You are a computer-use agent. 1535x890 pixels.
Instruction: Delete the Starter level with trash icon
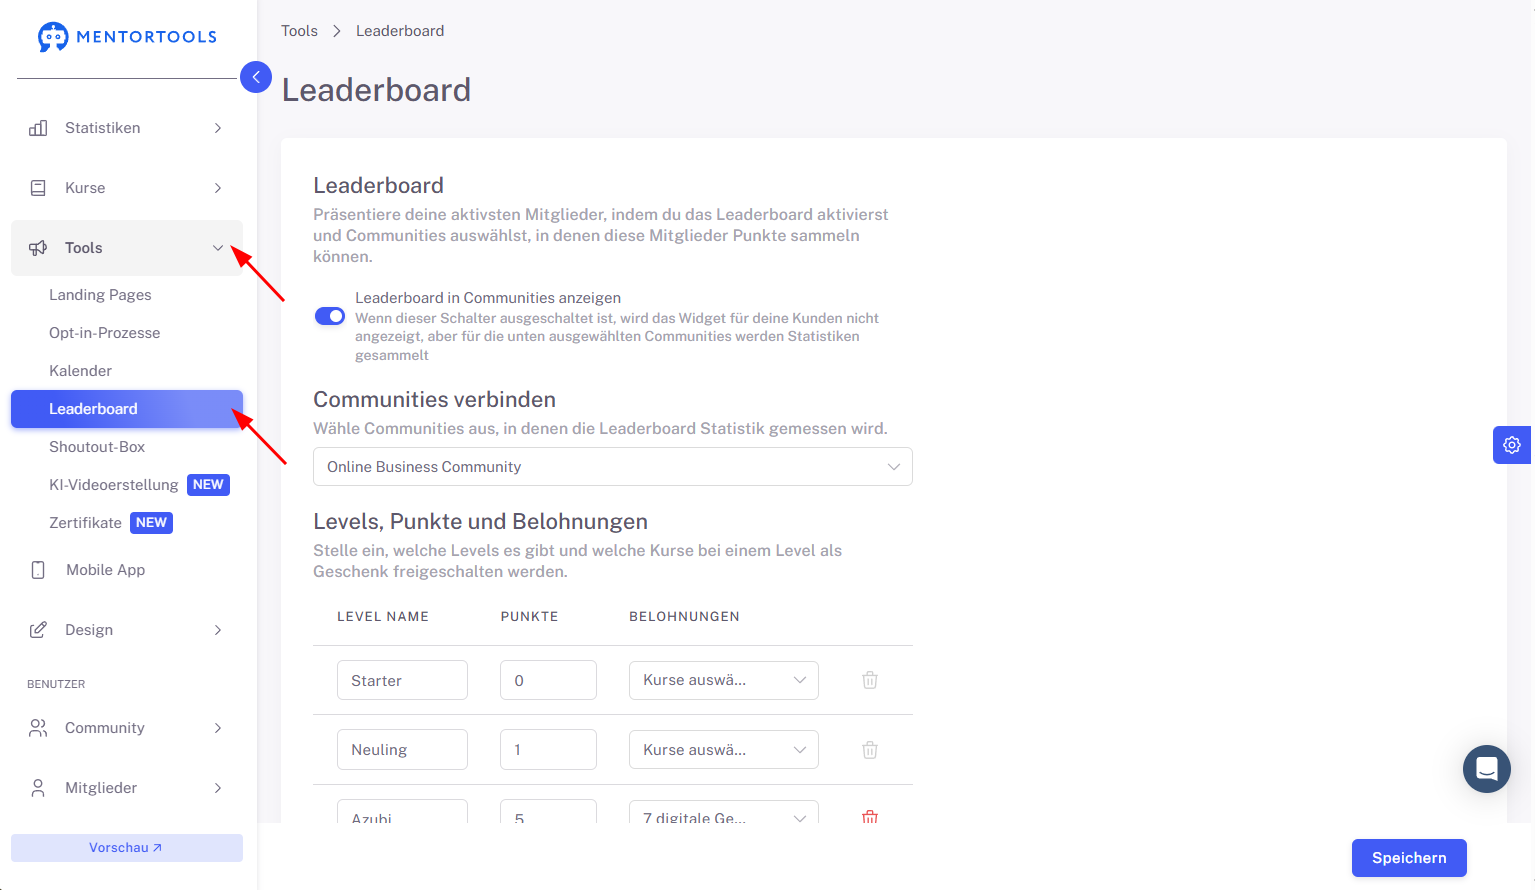tap(870, 680)
